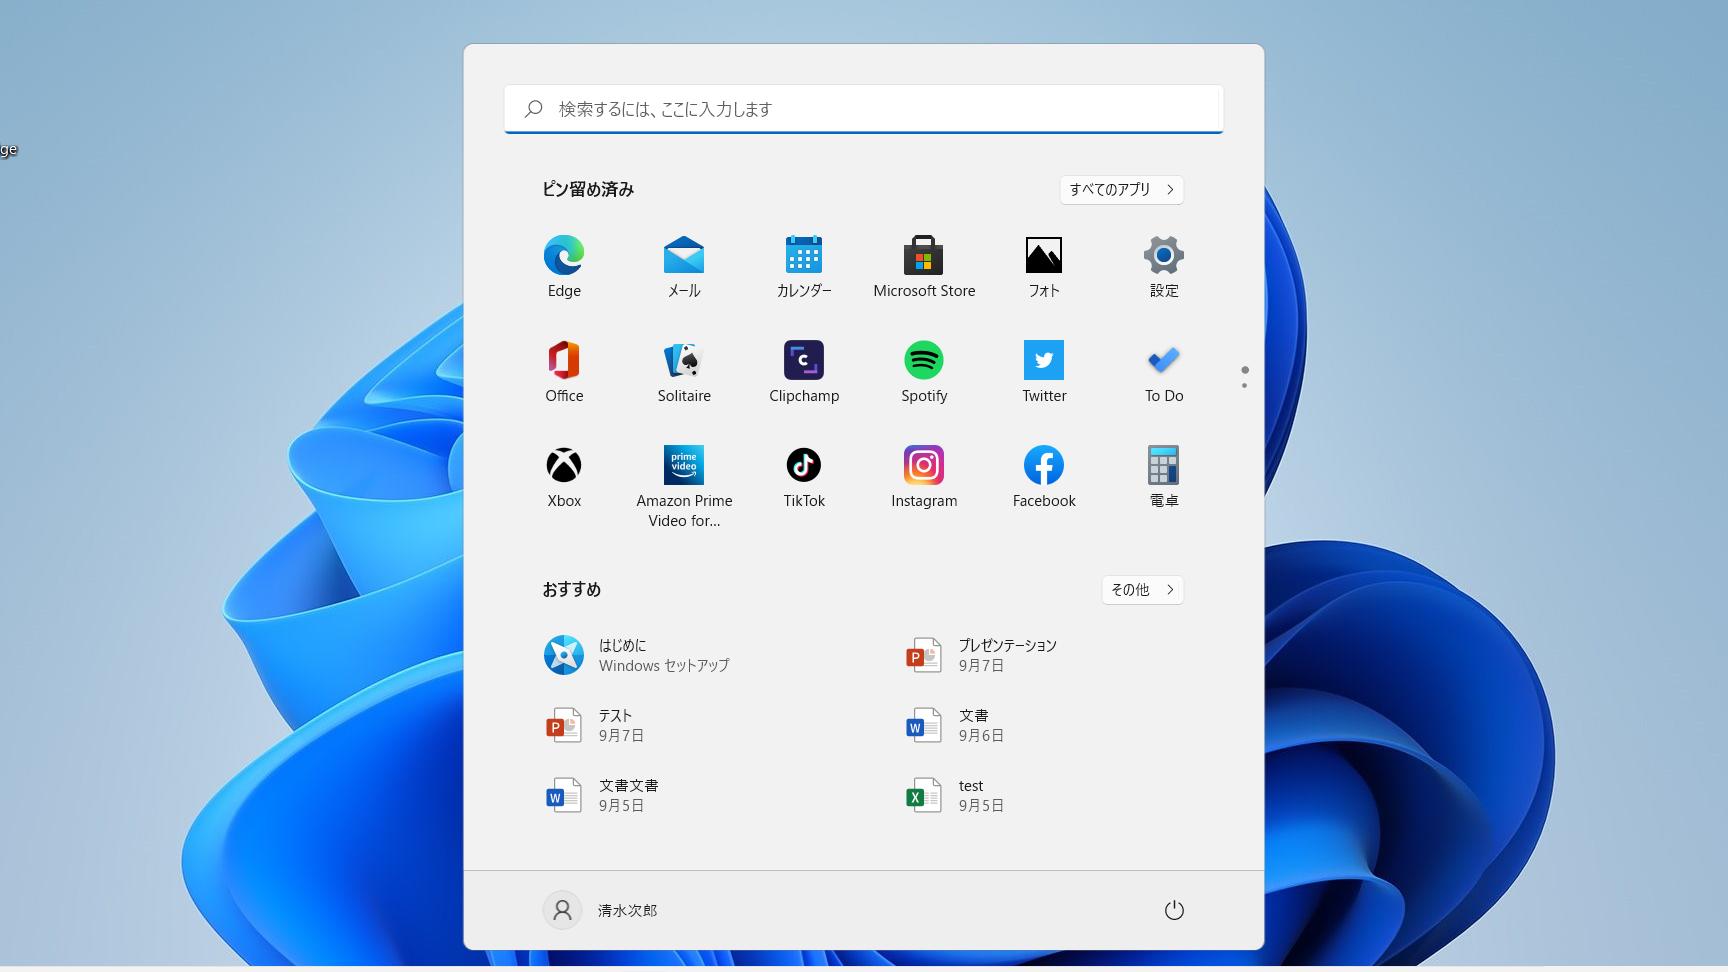Click the search box to search
Image resolution: width=1728 pixels, height=972 pixels.
point(864,109)
